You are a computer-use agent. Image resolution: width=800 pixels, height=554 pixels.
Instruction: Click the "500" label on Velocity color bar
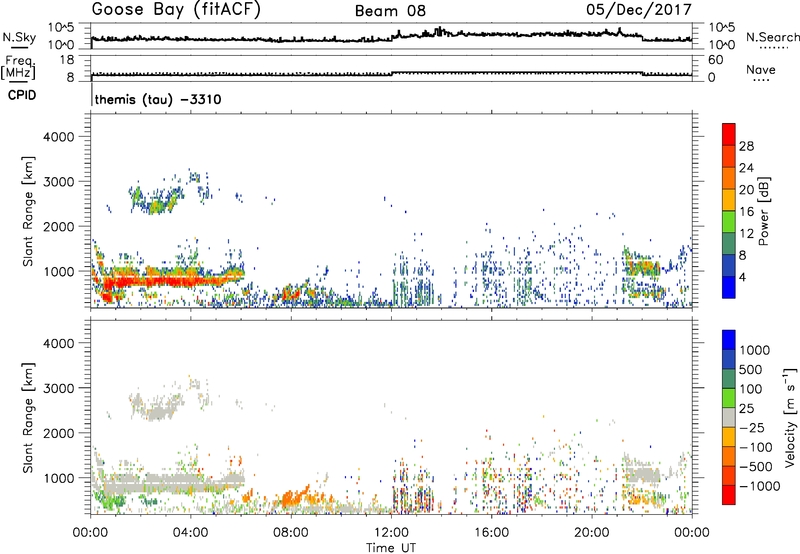(751, 370)
